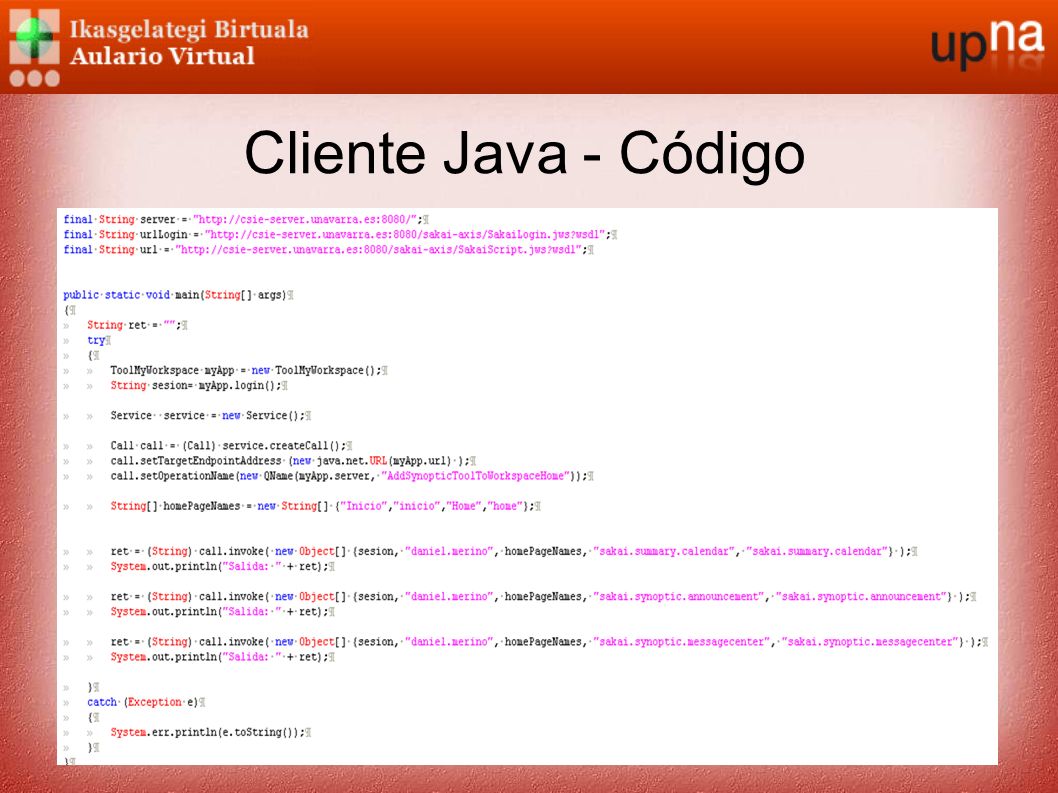Click the slide title "Cliente Java - Código"
The height and width of the screenshot is (793, 1058).
pyautogui.click(x=524, y=153)
